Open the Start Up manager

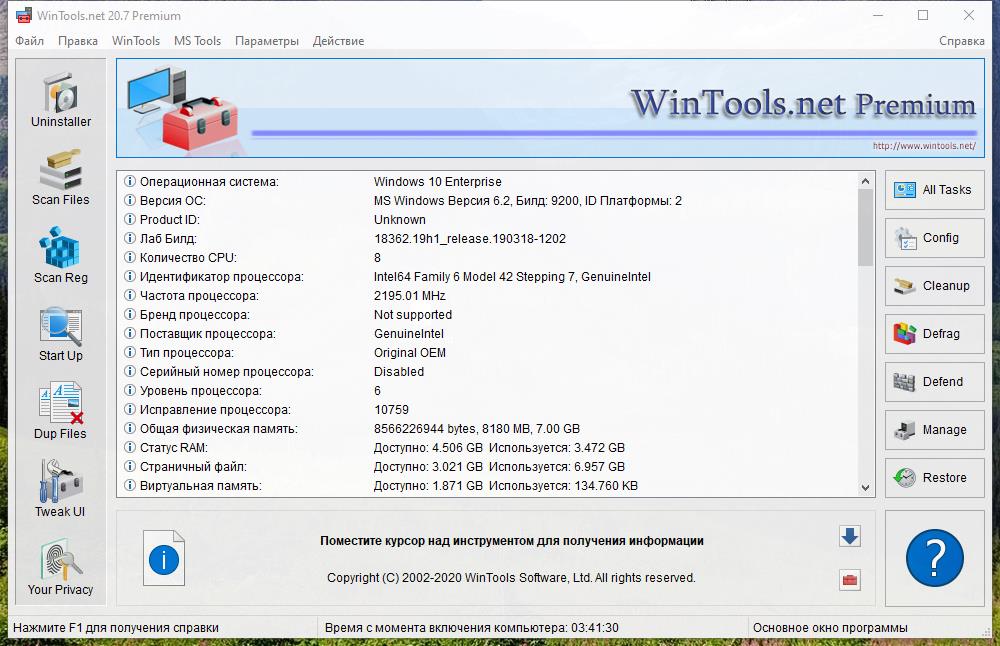point(61,334)
